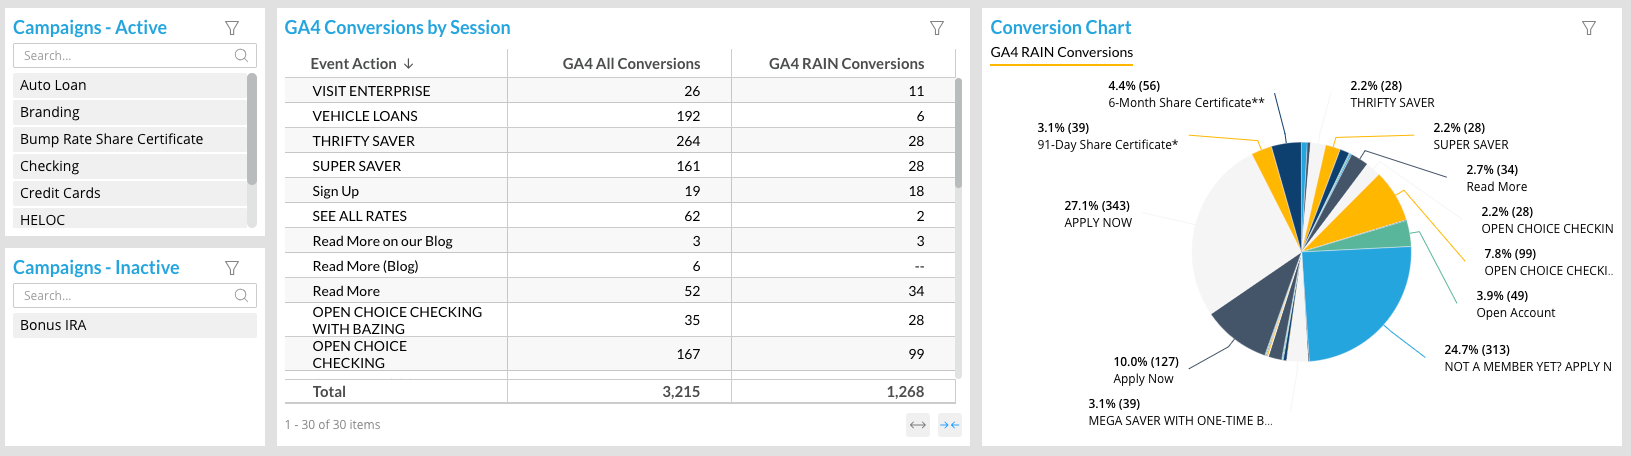The image size is (1631, 456).
Task: Open filter for Campaigns - Active panel
Action: (x=232, y=28)
